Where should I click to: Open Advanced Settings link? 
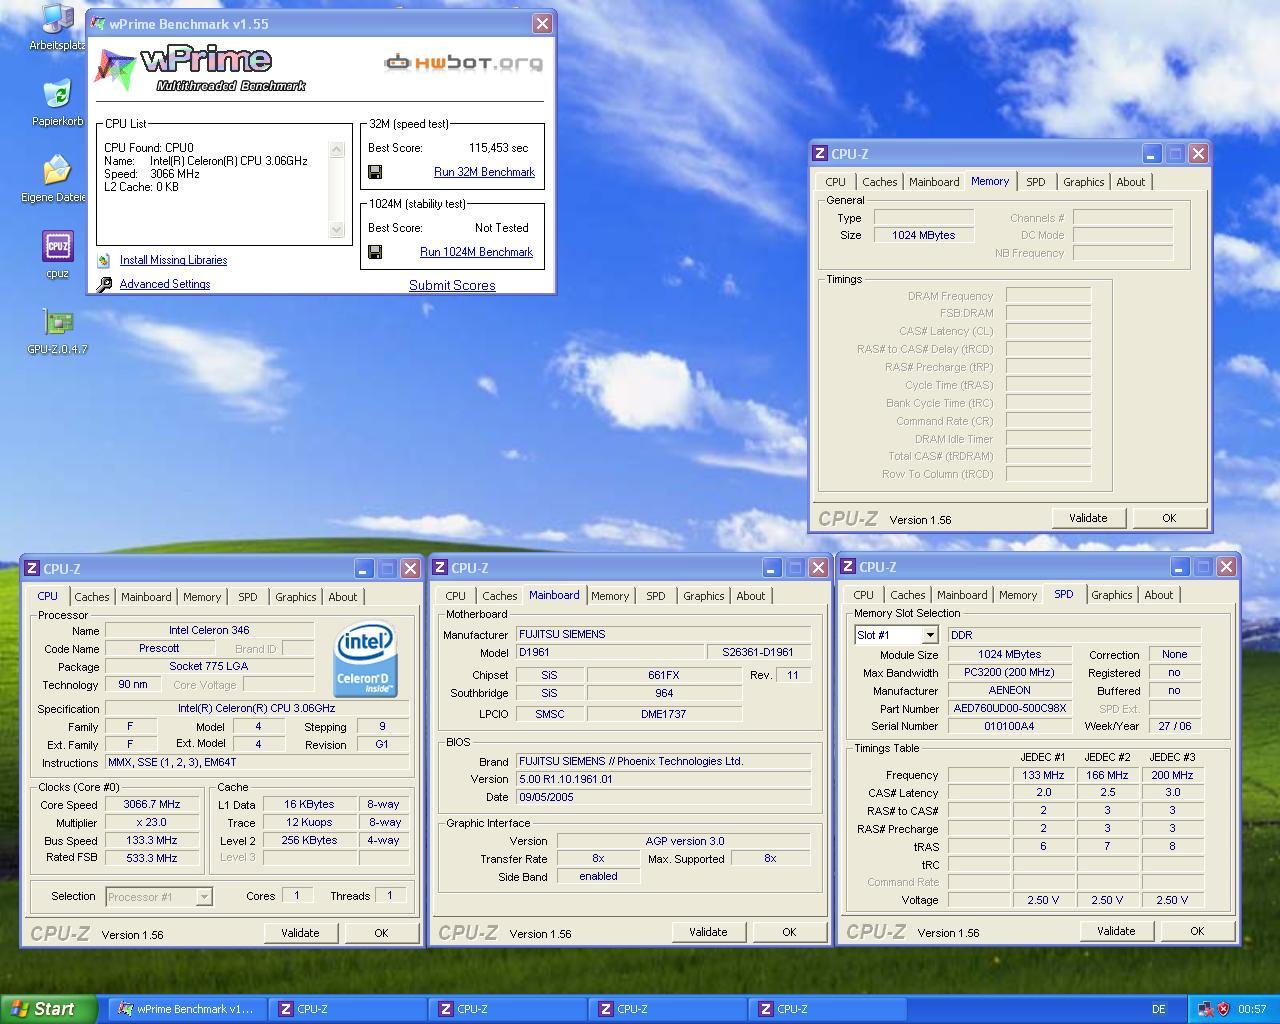(165, 284)
